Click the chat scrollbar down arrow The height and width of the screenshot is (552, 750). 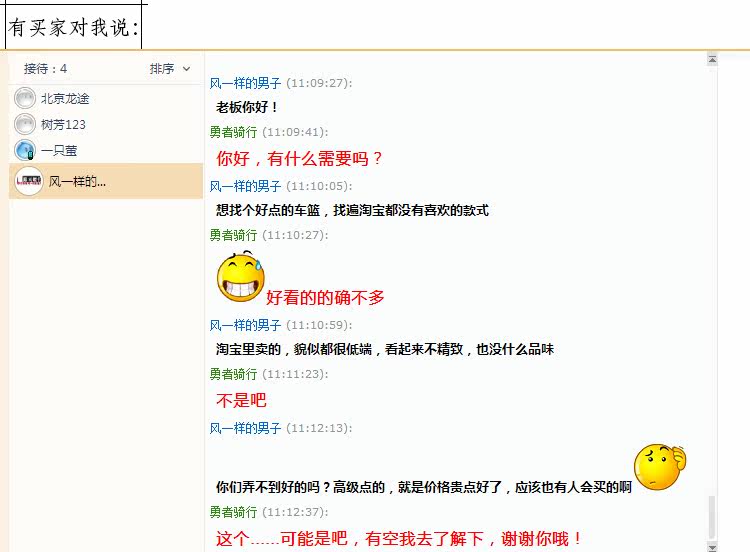click(x=712, y=547)
